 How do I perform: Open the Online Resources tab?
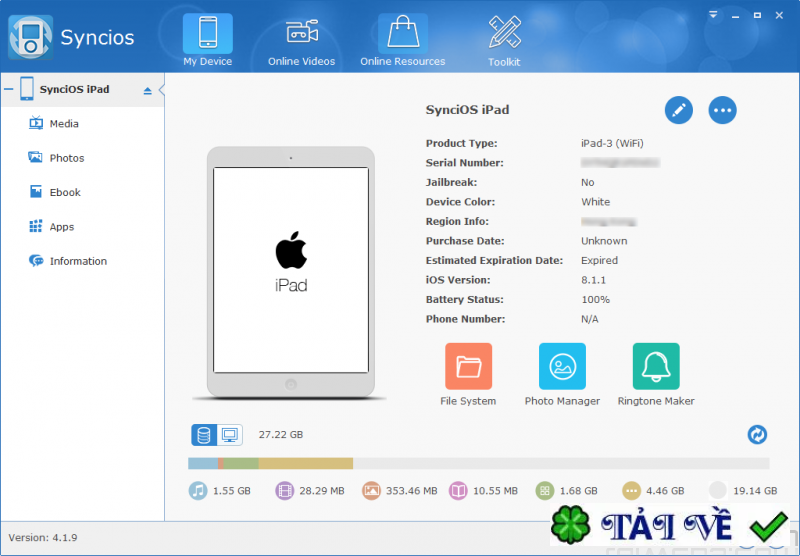403,41
